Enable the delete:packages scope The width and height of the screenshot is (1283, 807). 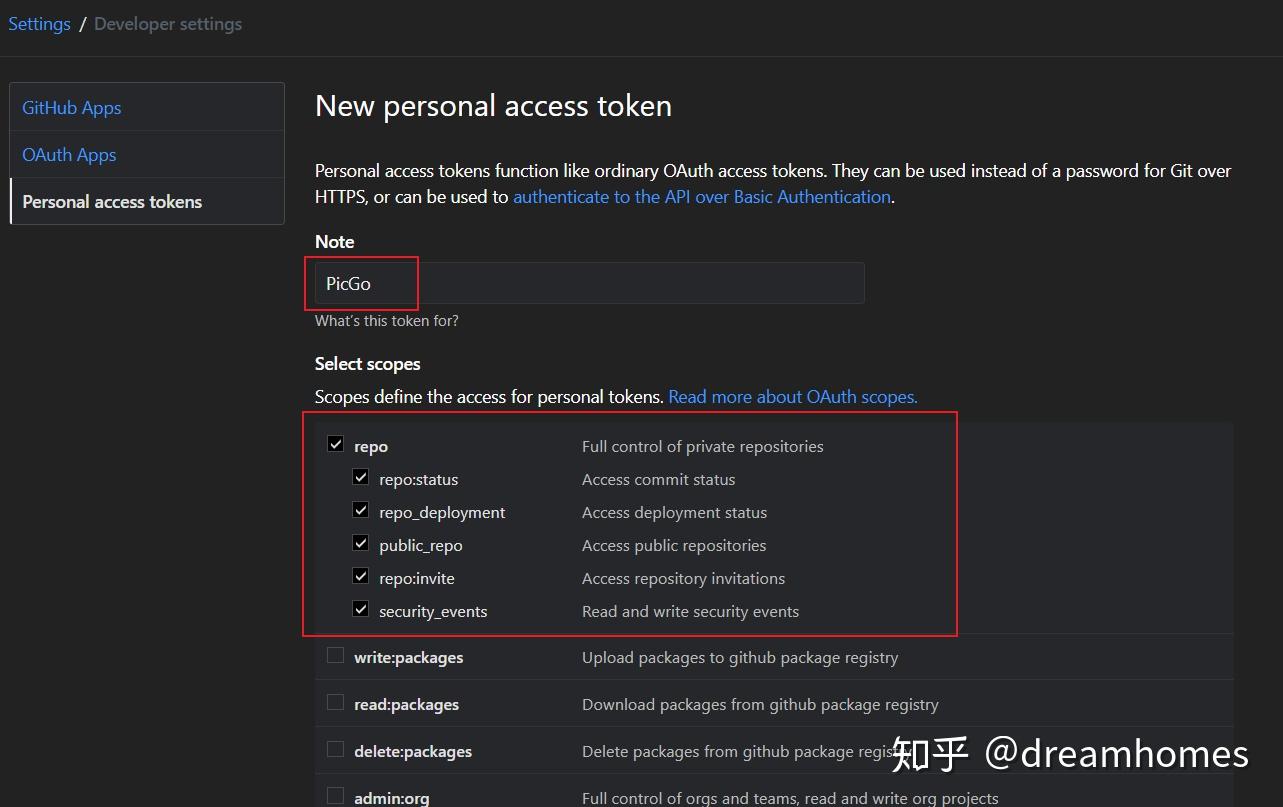[x=335, y=748]
